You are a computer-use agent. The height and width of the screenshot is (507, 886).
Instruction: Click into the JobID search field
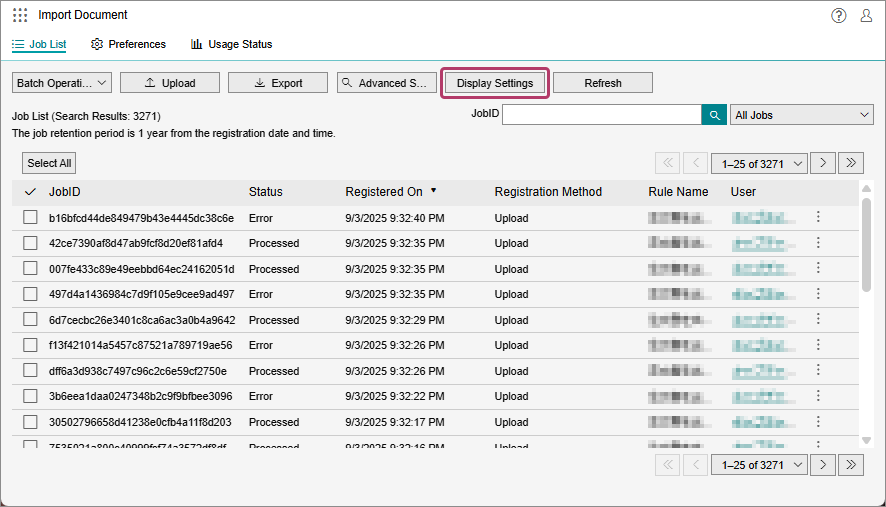pyautogui.click(x=602, y=115)
